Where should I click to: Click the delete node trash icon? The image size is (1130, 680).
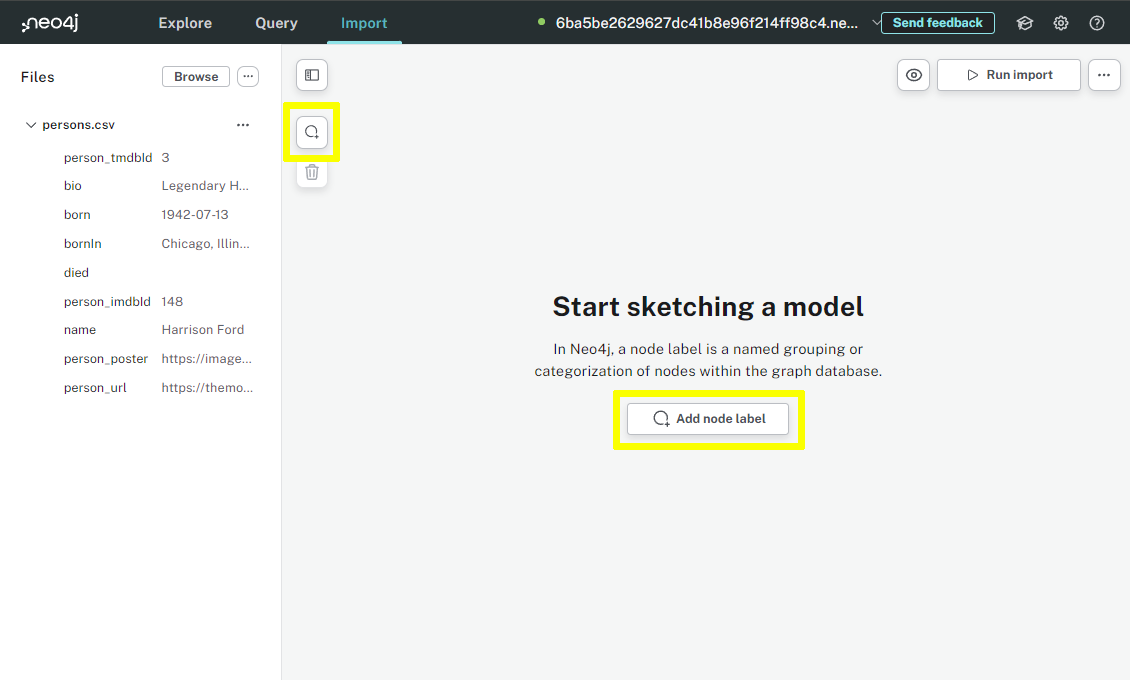[x=311, y=172]
